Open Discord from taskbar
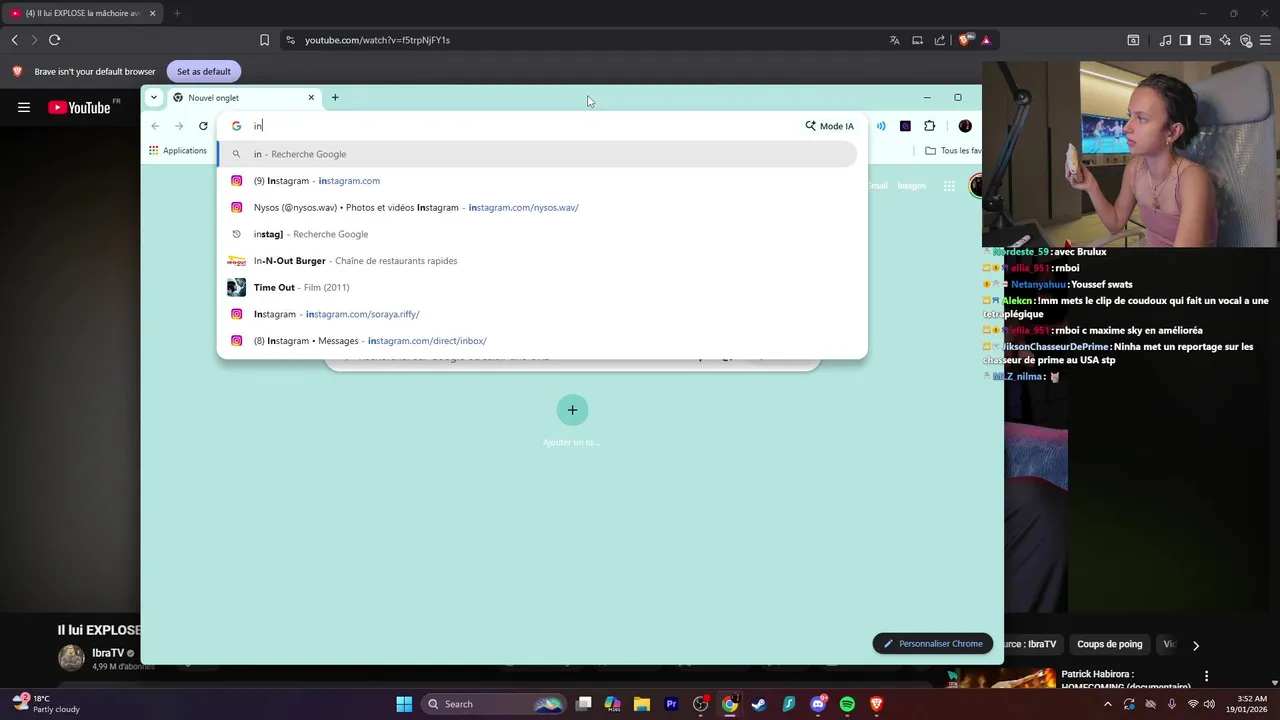1280x720 pixels. coord(818,704)
